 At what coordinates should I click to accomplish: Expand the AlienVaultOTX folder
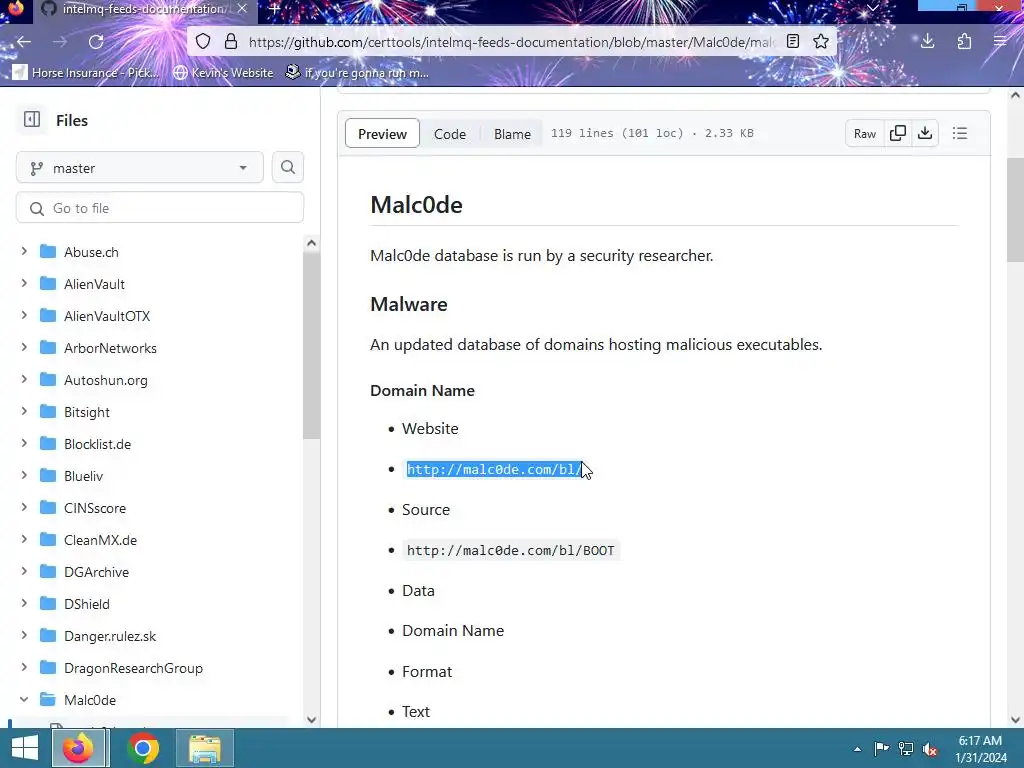tap(24, 315)
